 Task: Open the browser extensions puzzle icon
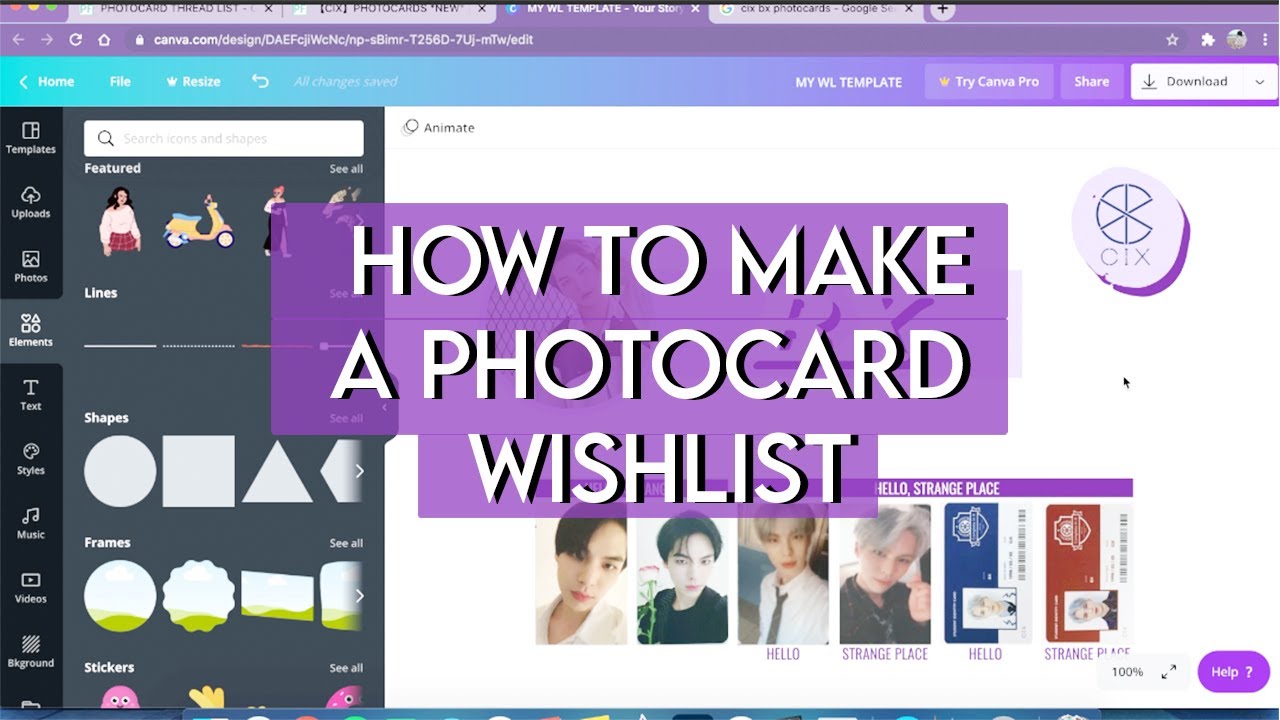pos(1207,40)
